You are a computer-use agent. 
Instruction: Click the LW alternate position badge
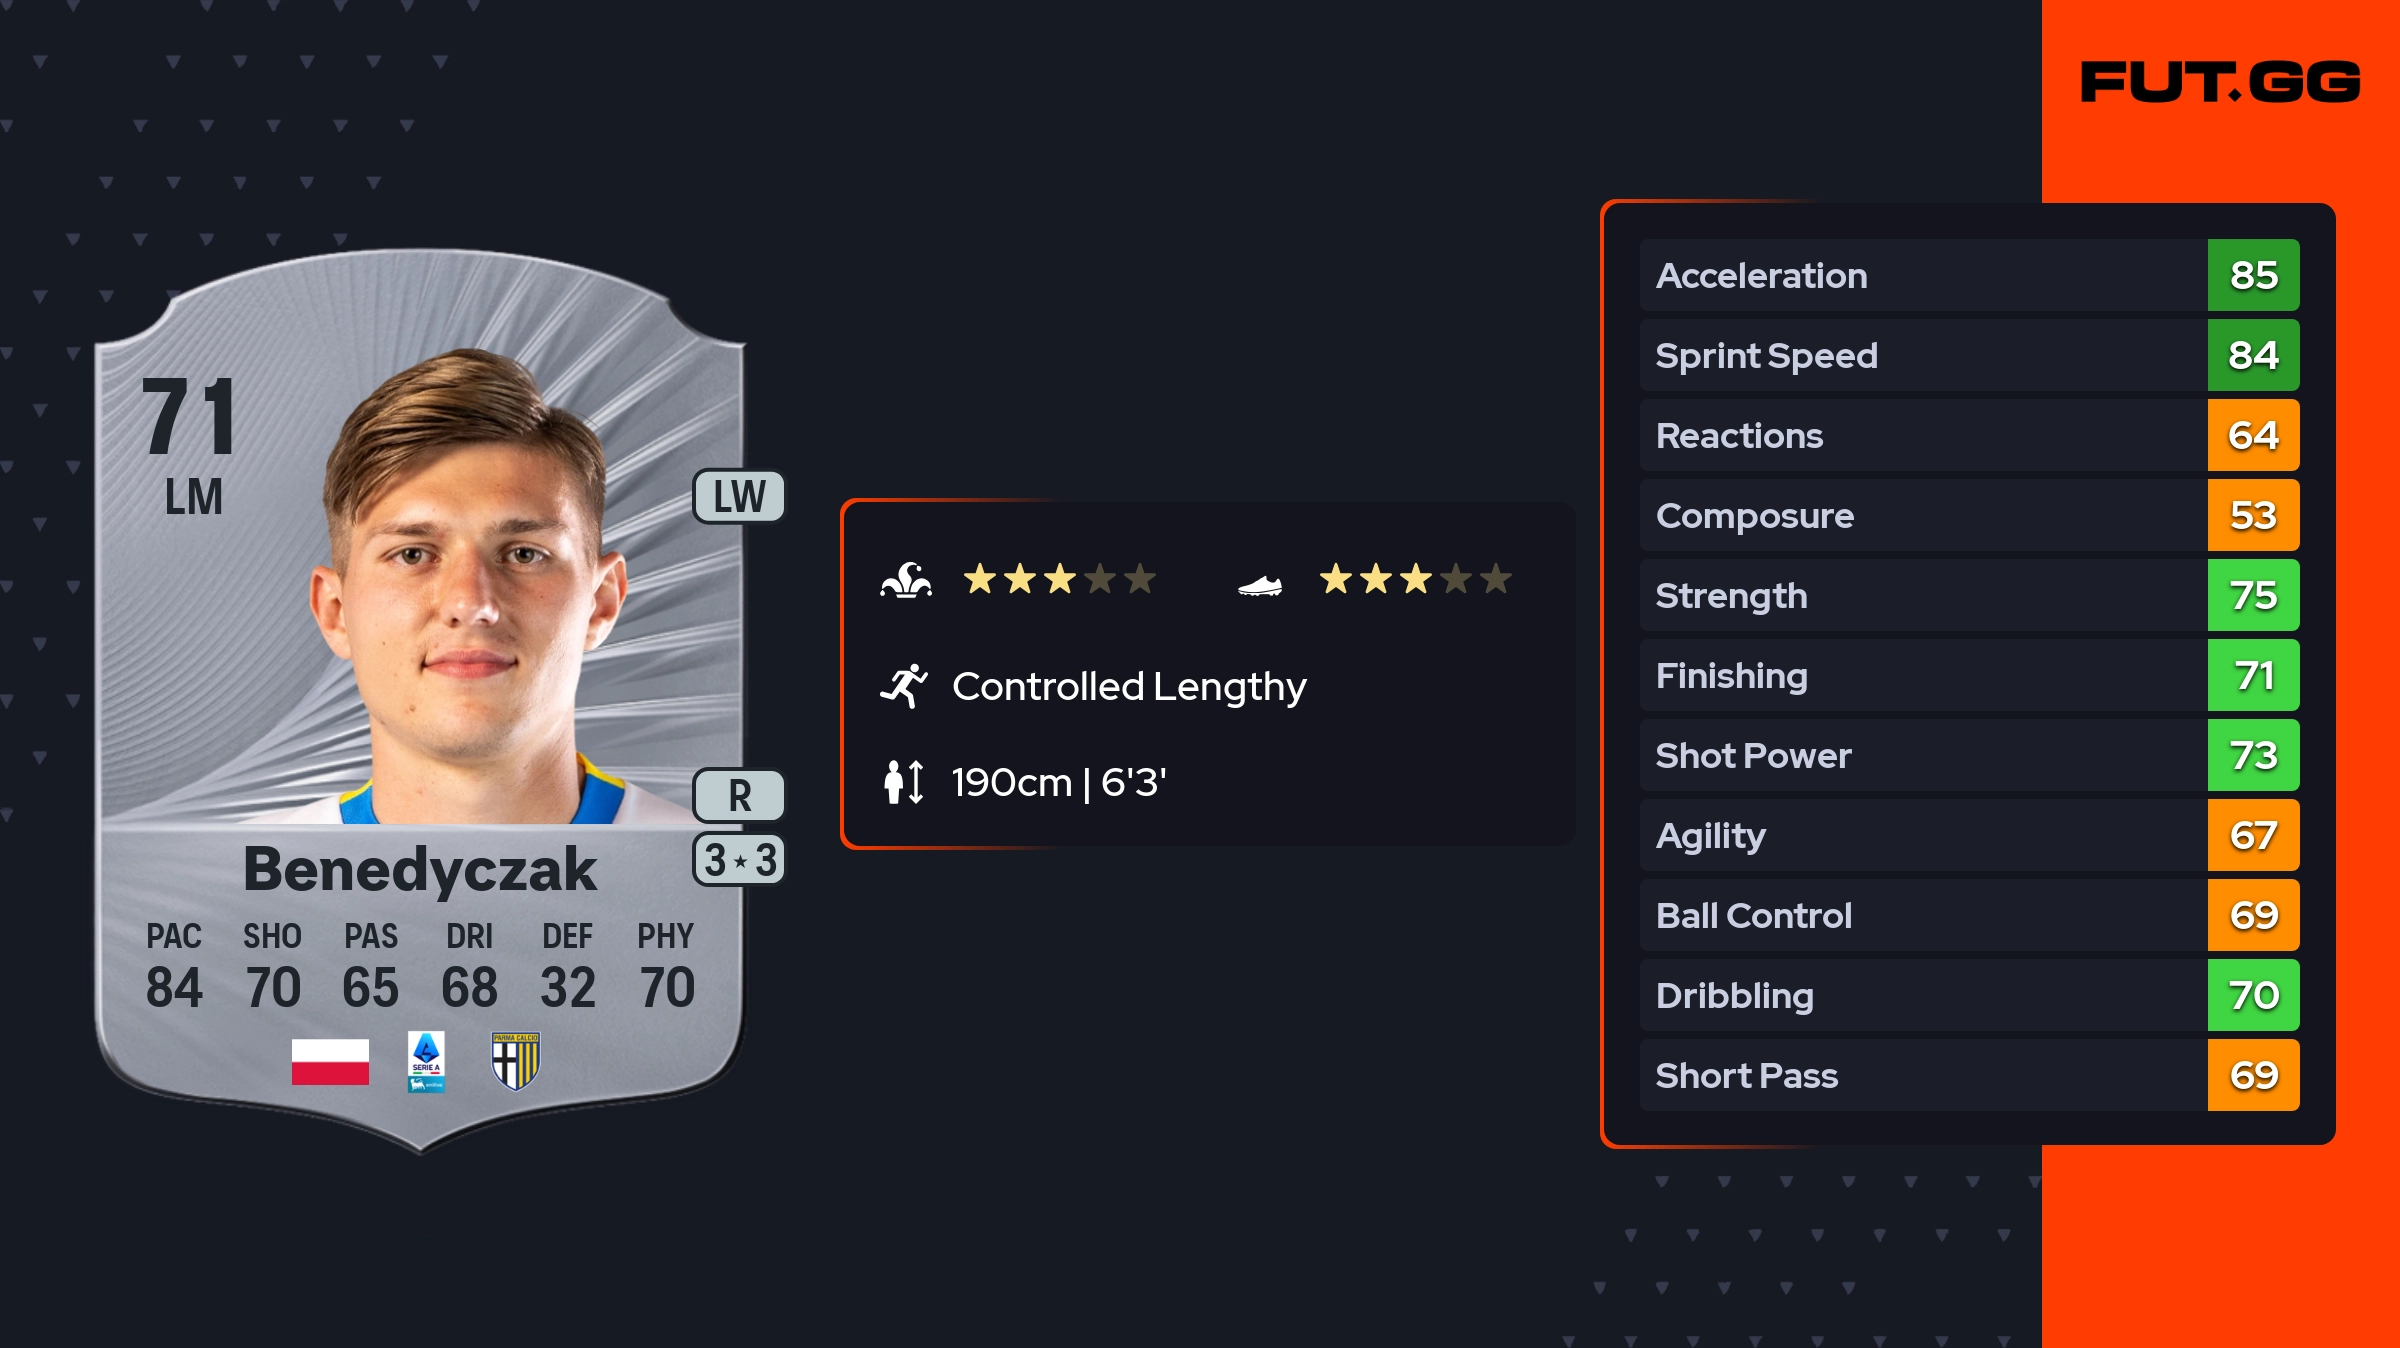coord(739,497)
